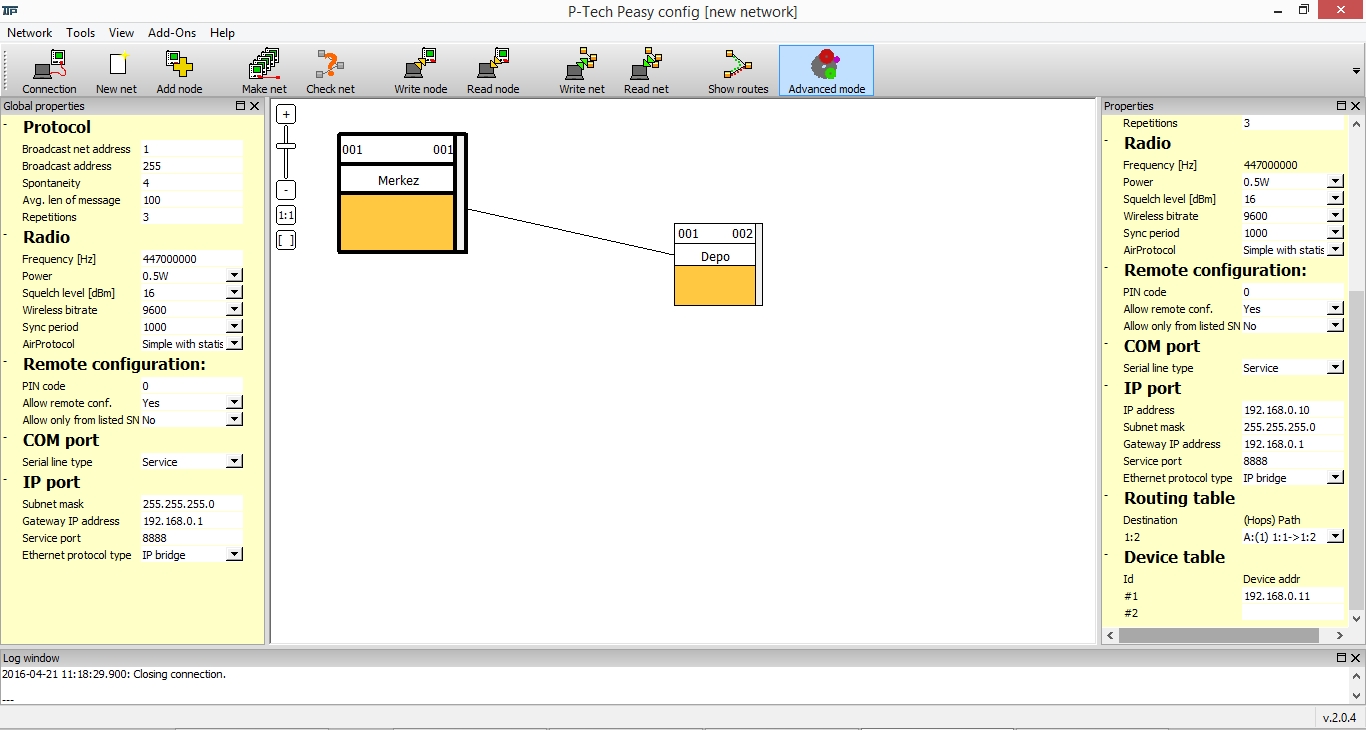Viewport: 1366px width, 730px height.
Task: Collapse the Protocol section in Global properties
Action: pos(6,125)
